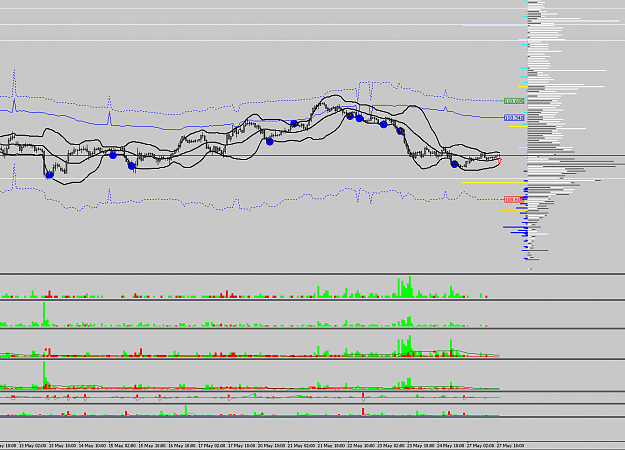
Task: Click the red price label on lower dotted band
Action: 514,200
